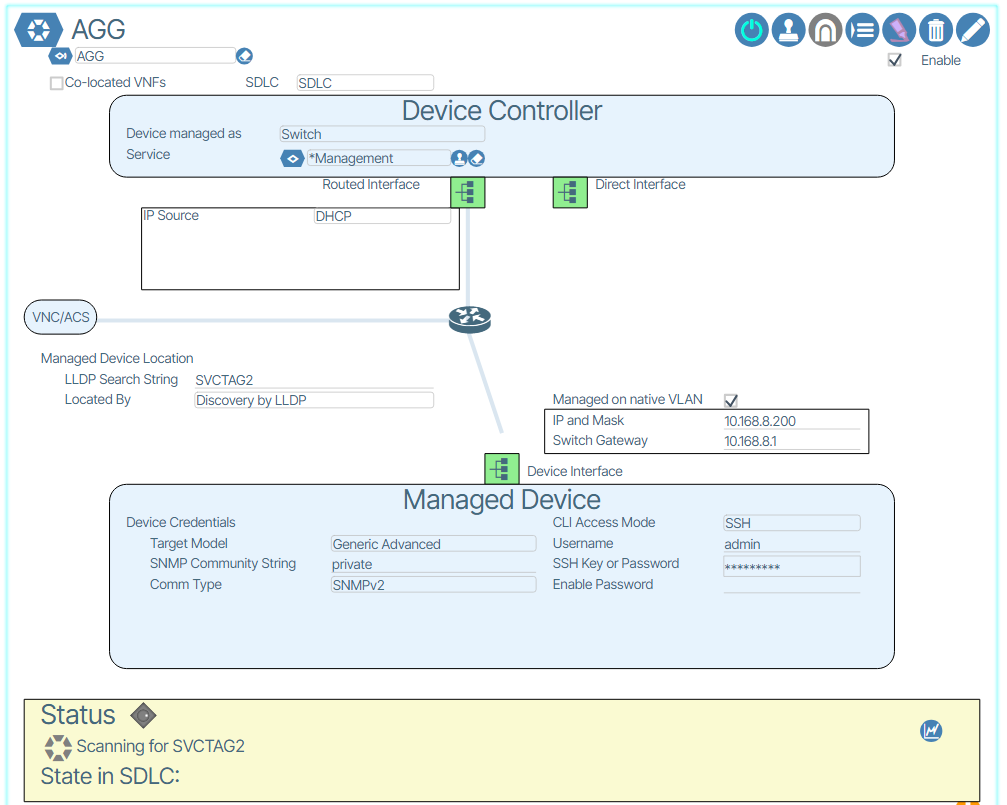The width and height of the screenshot is (1007, 805).
Task: Click the pencil edit icon
Action: coord(973,30)
